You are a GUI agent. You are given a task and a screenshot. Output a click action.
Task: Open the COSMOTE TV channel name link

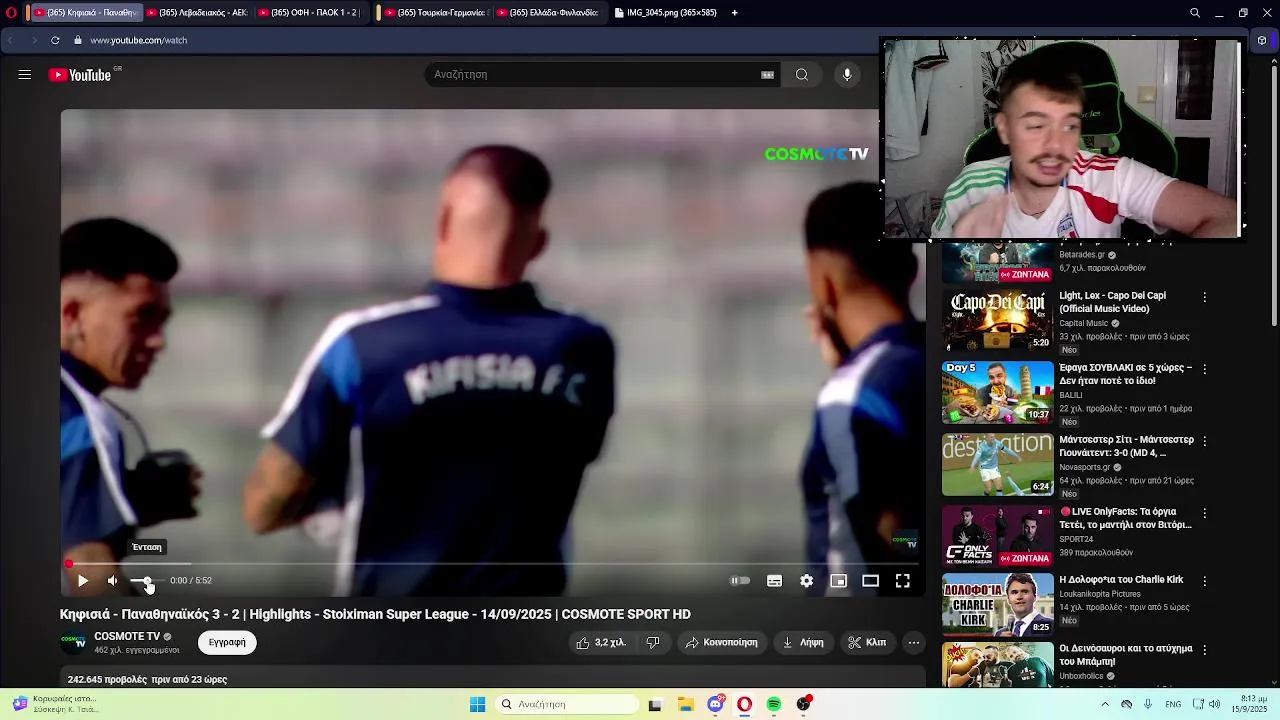(x=127, y=636)
